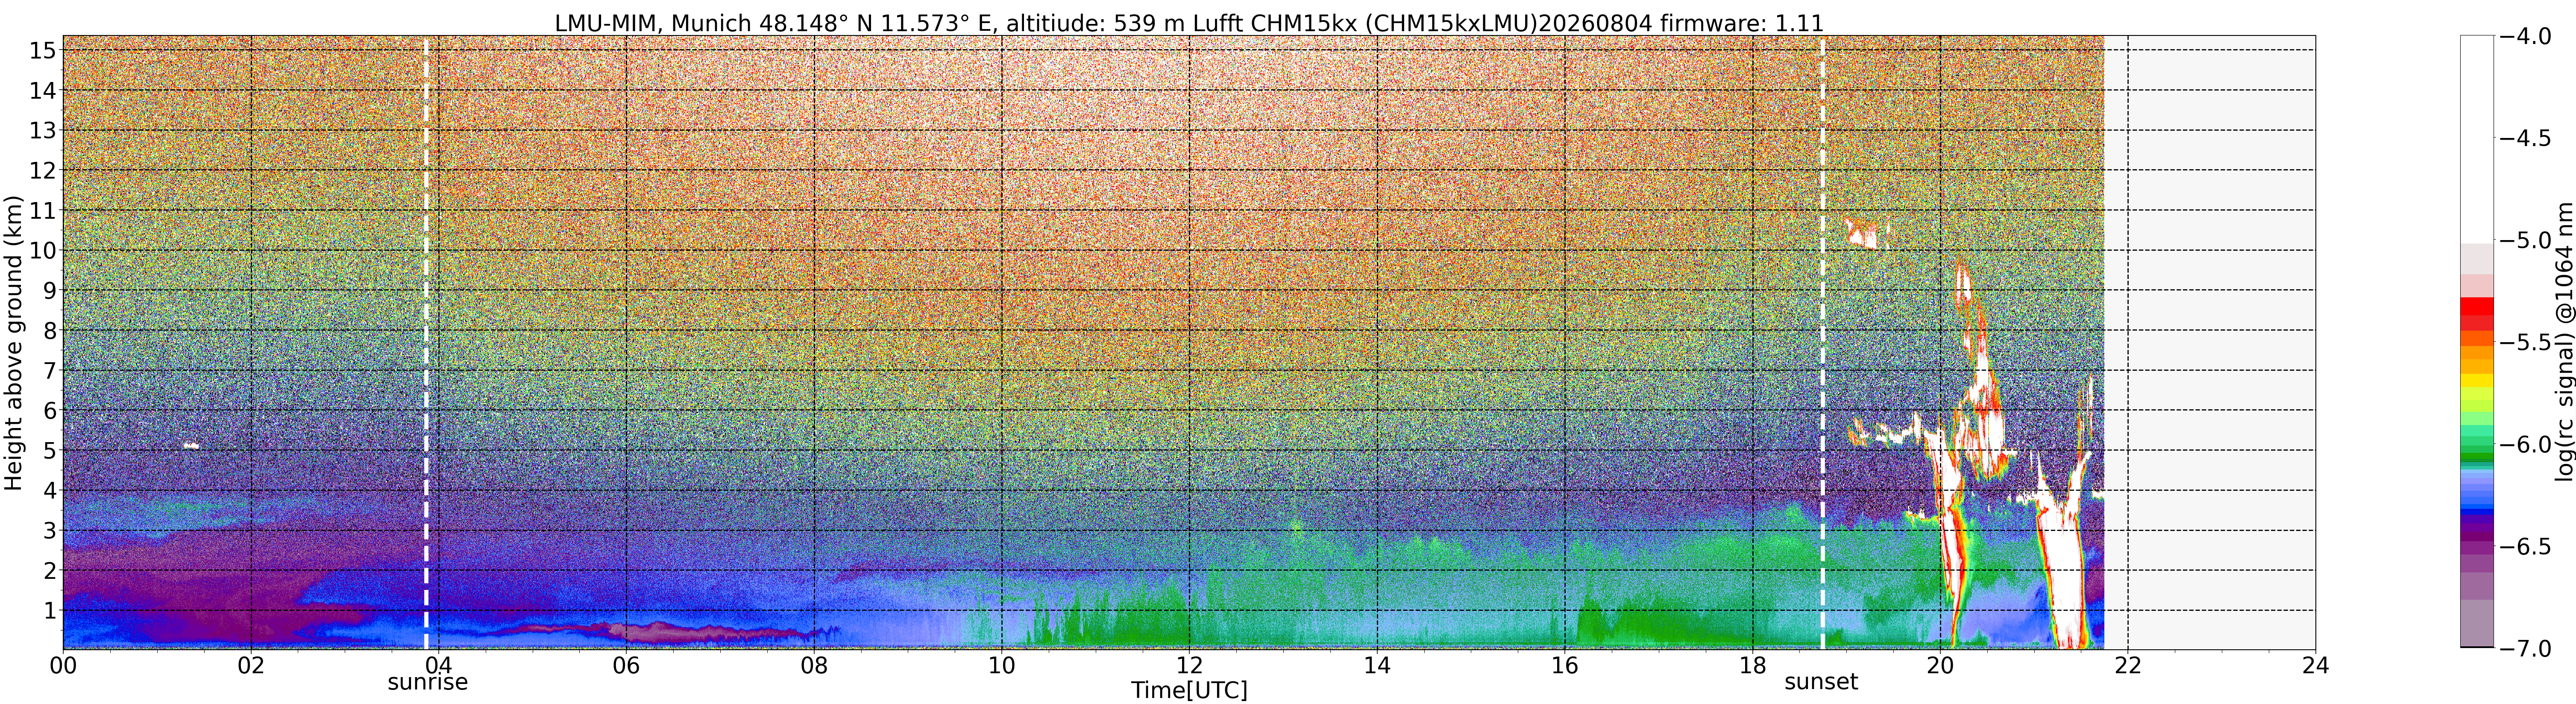Click the '24' time tick label
The image size is (2576, 704).
tap(2315, 666)
